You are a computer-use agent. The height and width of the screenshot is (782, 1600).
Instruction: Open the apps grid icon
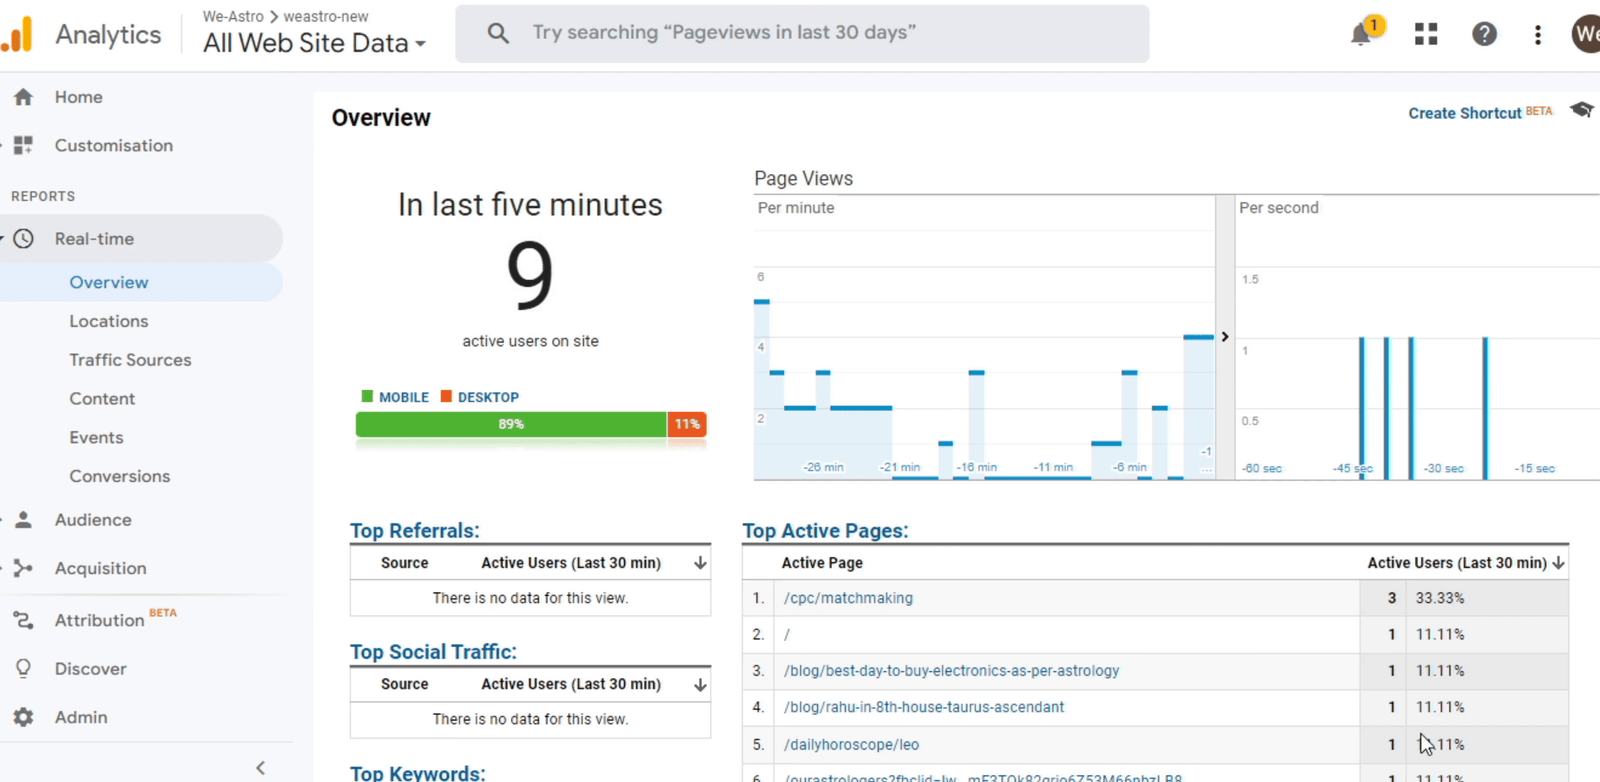pos(1426,34)
